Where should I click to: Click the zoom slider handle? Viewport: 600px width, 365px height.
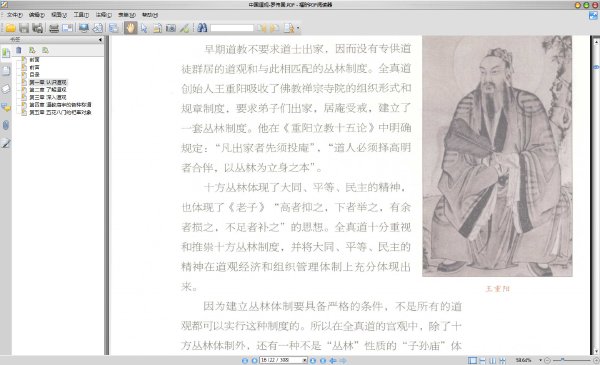pos(562,360)
